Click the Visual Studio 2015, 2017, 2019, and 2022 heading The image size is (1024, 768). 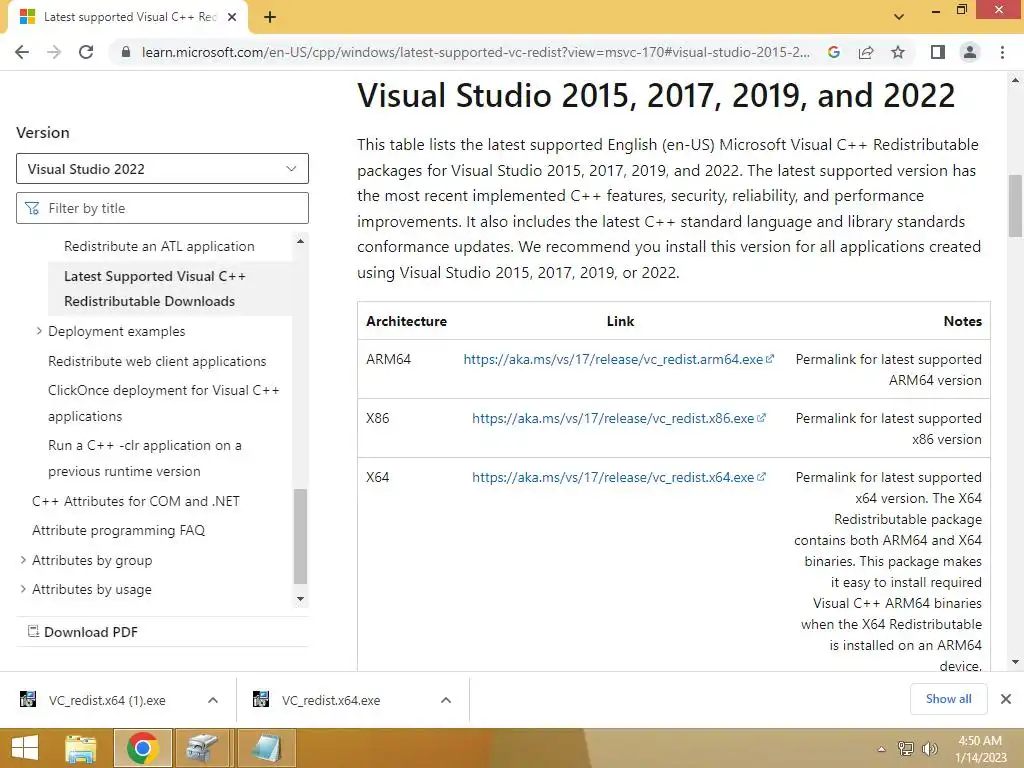point(656,95)
